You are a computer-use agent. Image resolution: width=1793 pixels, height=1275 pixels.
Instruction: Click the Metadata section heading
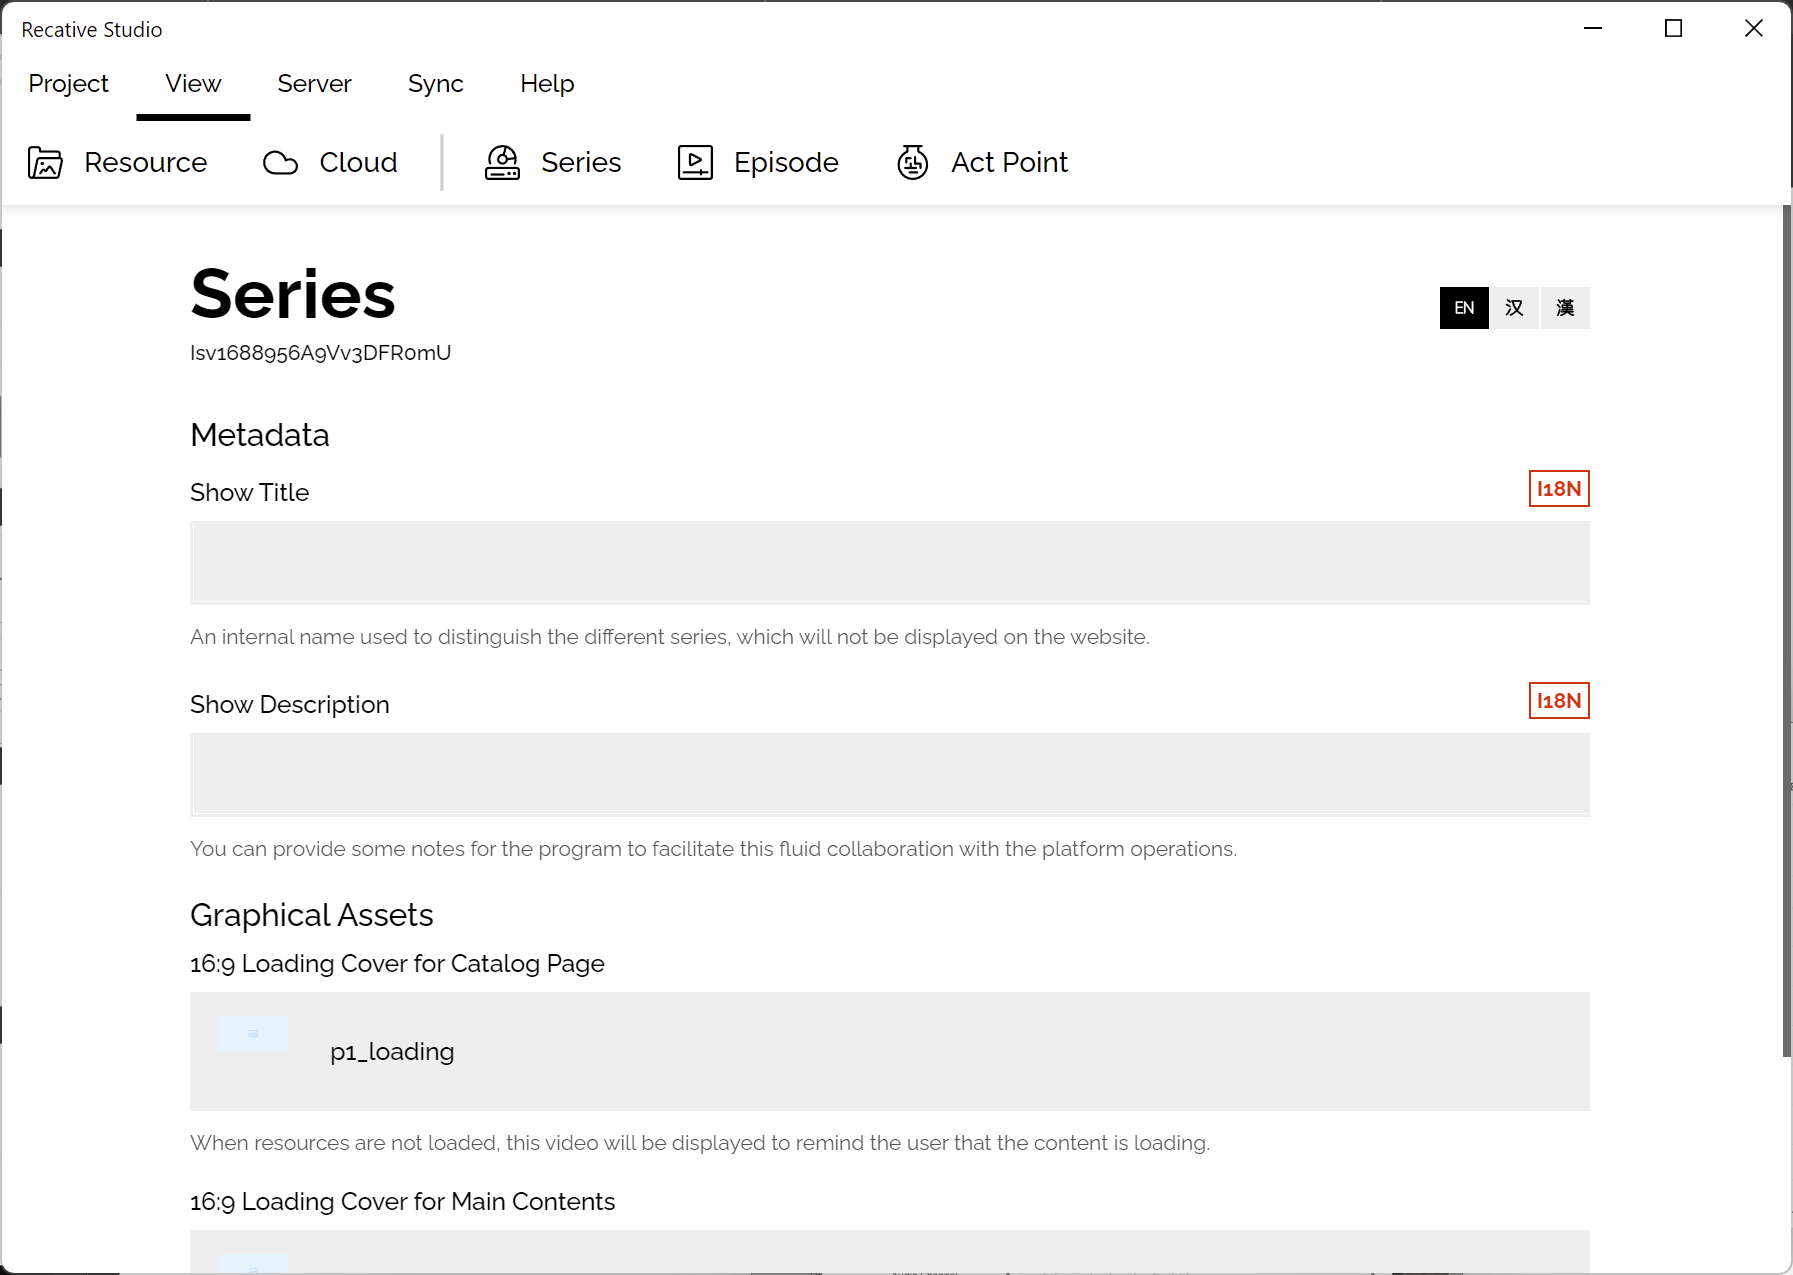click(x=260, y=435)
